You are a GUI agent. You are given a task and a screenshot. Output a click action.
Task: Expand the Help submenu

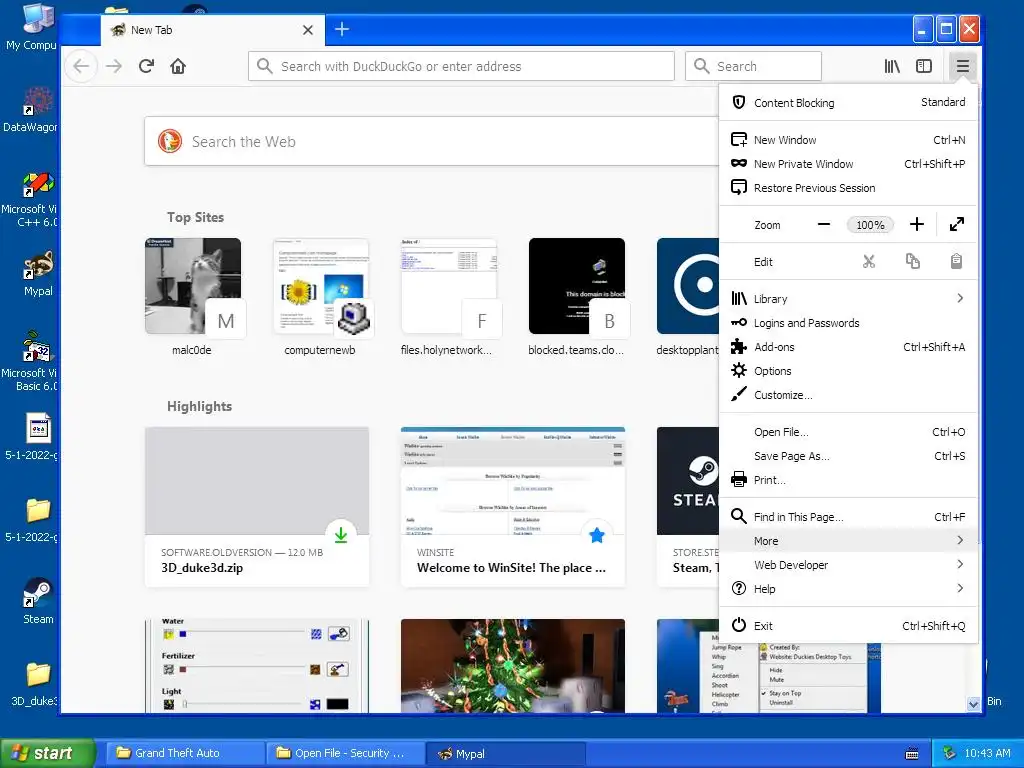coord(848,589)
